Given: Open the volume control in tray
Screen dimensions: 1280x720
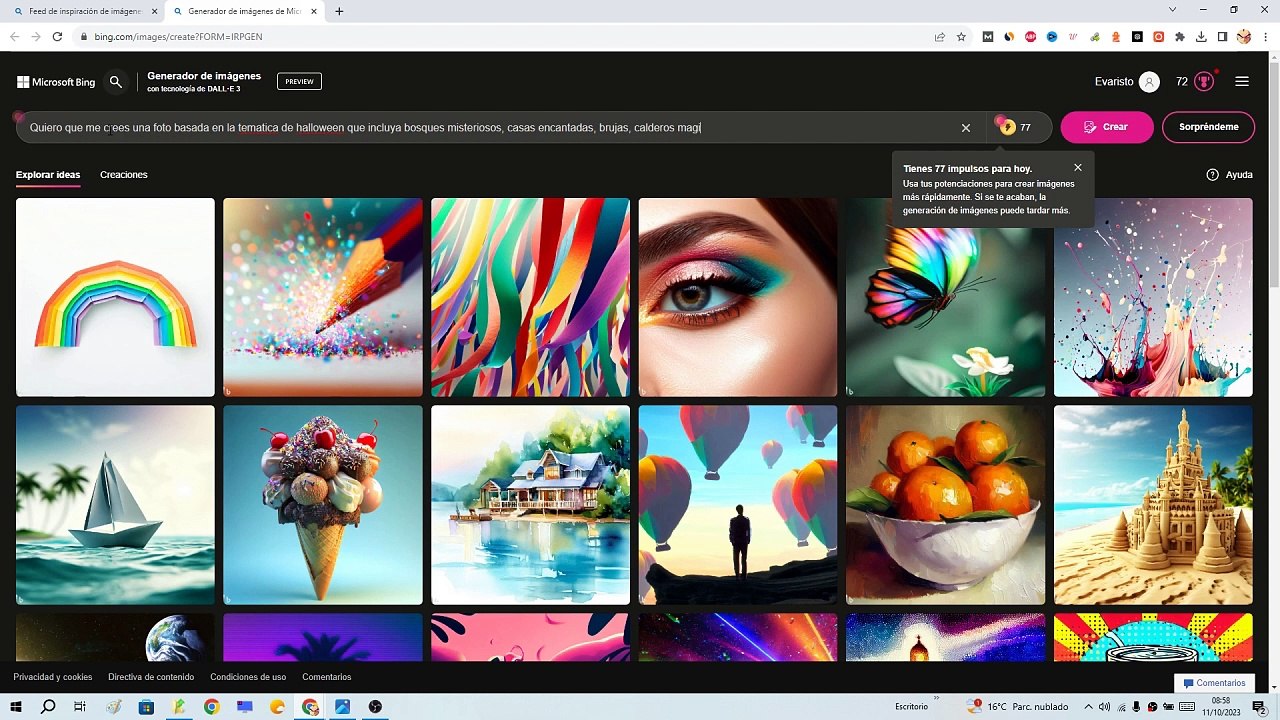Looking at the screenshot, I should 1104,707.
